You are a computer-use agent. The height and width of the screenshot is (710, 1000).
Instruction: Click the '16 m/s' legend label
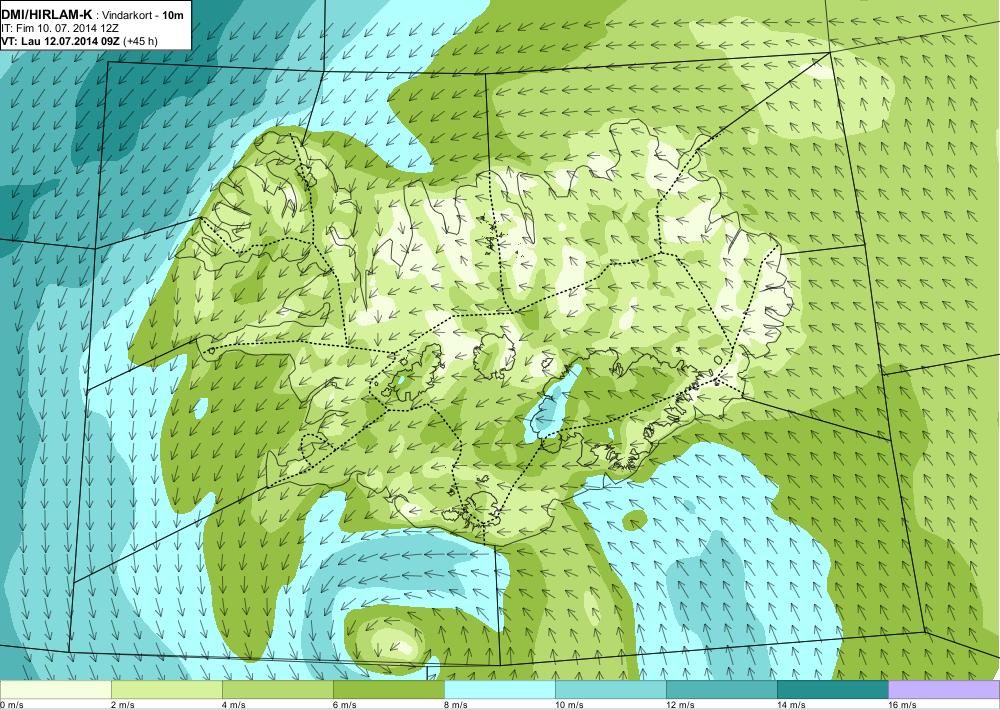[902, 704]
